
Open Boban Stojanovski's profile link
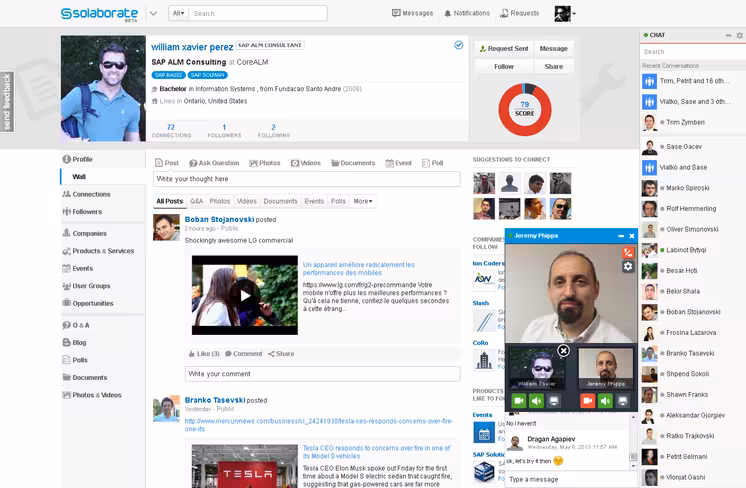[x=219, y=219]
